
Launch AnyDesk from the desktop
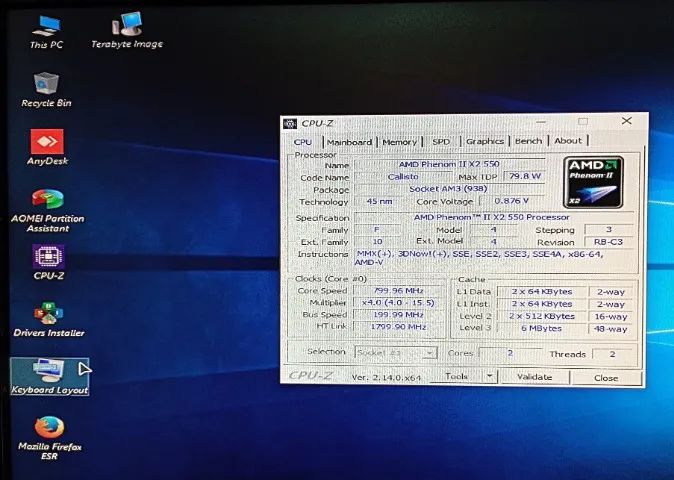(47, 147)
